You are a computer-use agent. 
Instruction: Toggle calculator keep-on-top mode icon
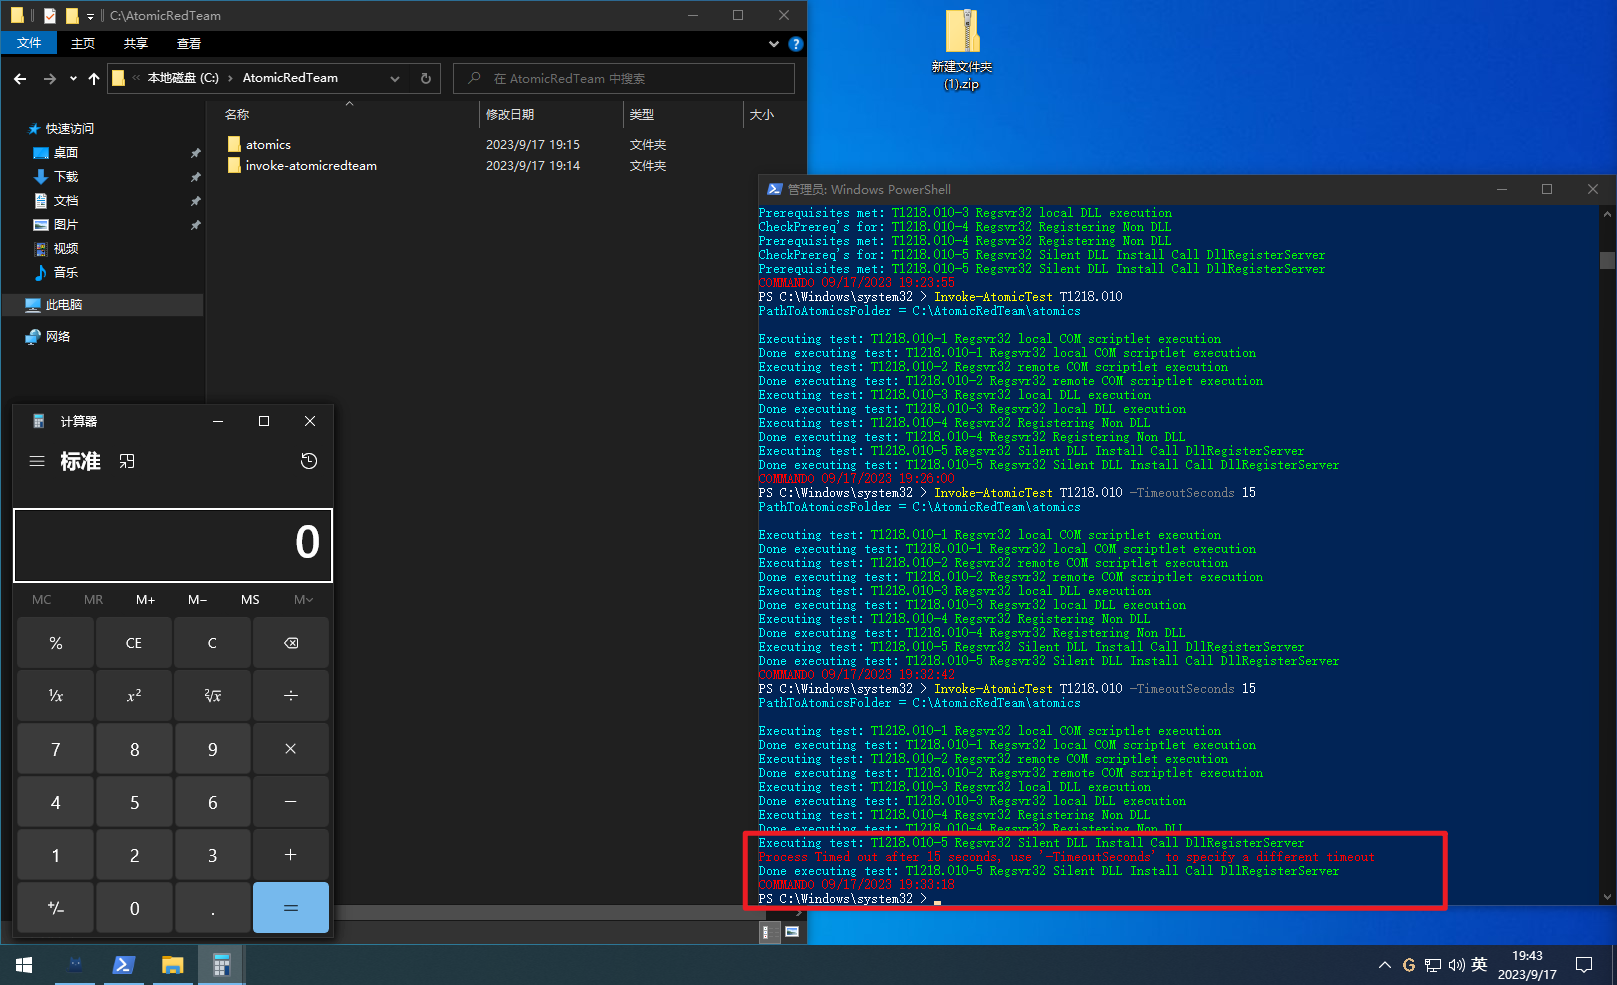pos(127,461)
